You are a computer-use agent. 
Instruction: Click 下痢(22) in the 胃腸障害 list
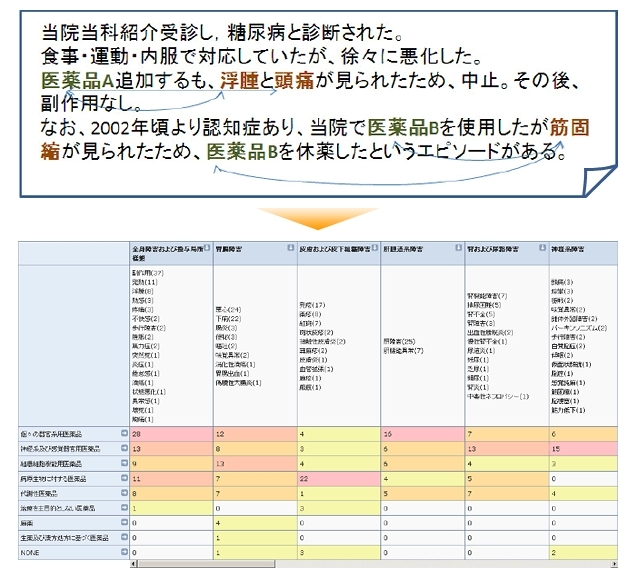228,319
